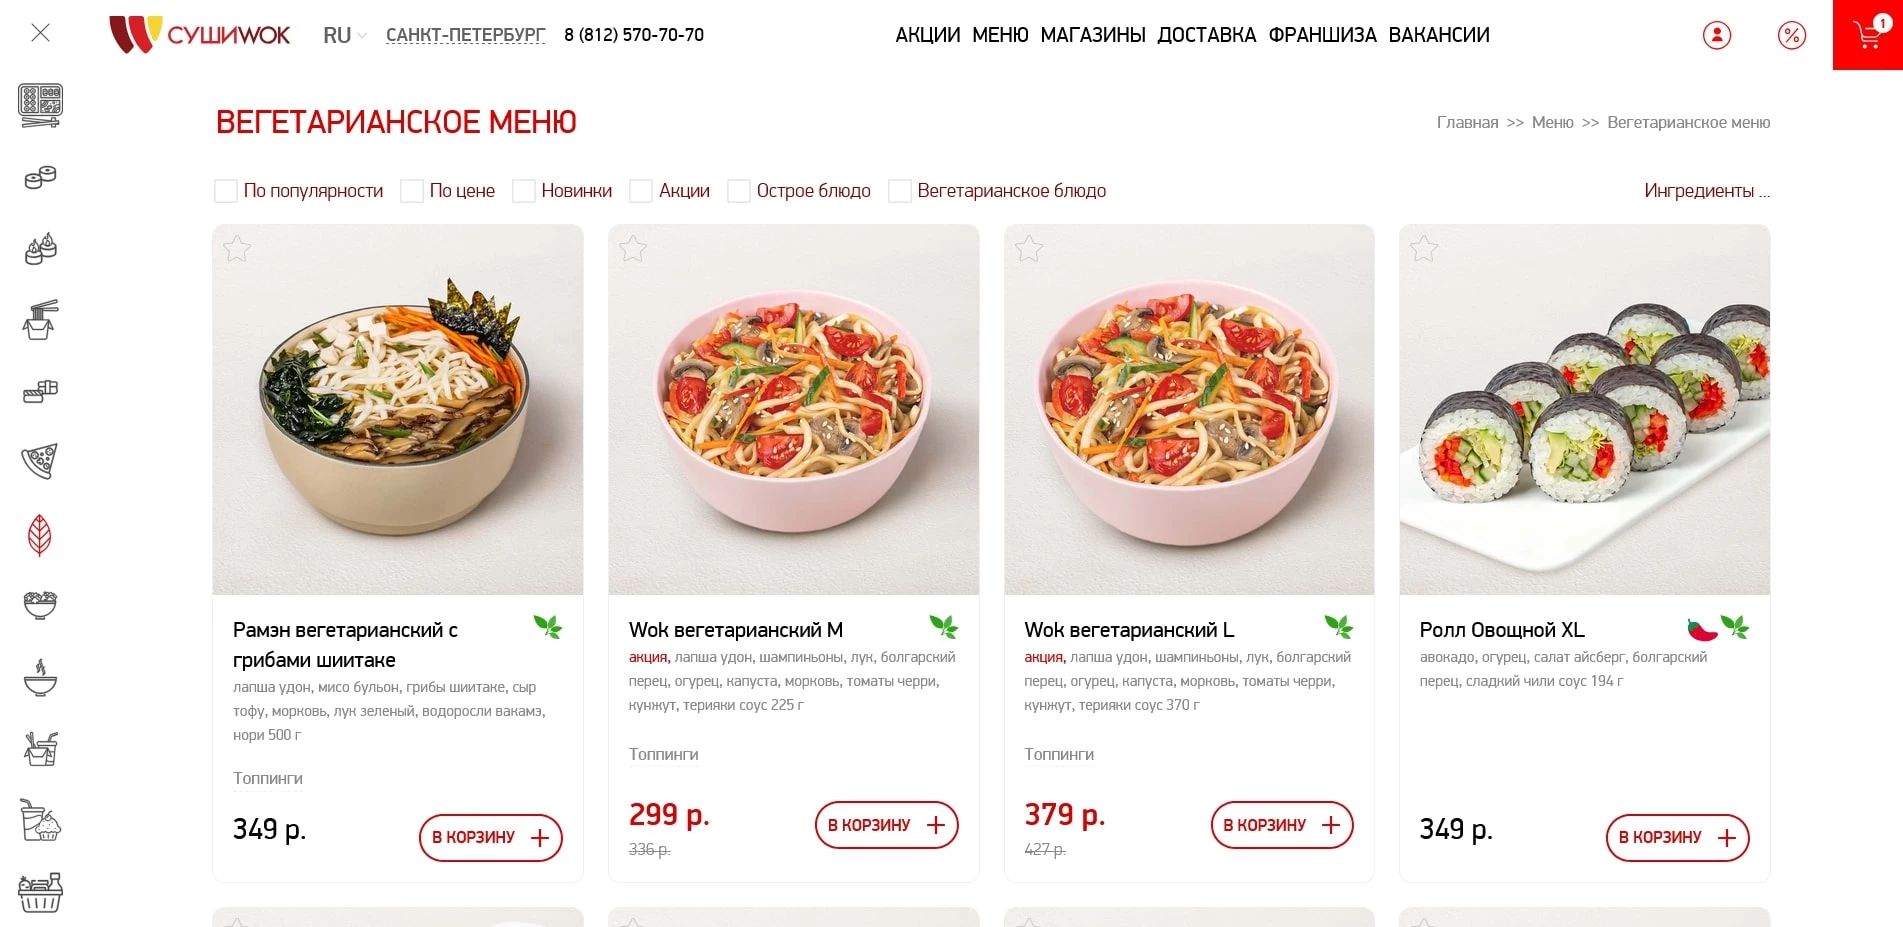Viewport: 1903px width, 927px height.
Task: Open the Drinks and desserts category icon
Action: (x=39, y=821)
